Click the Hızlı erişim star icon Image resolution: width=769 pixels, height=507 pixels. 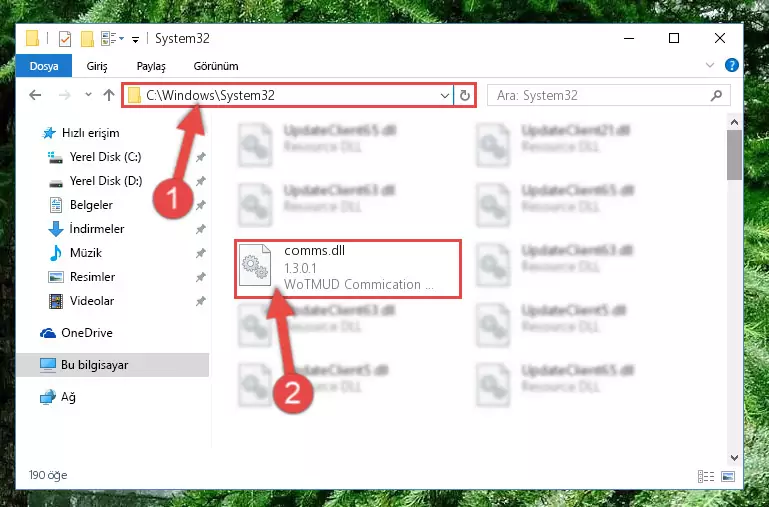click(49, 133)
